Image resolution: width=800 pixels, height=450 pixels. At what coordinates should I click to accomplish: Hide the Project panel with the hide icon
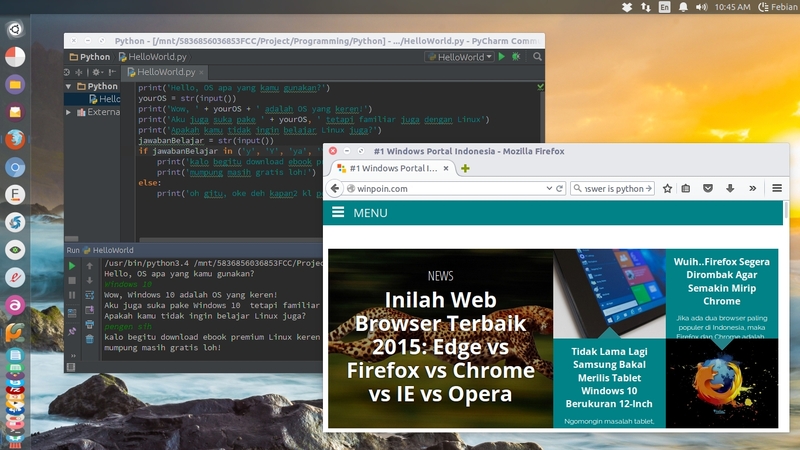pos(112,72)
